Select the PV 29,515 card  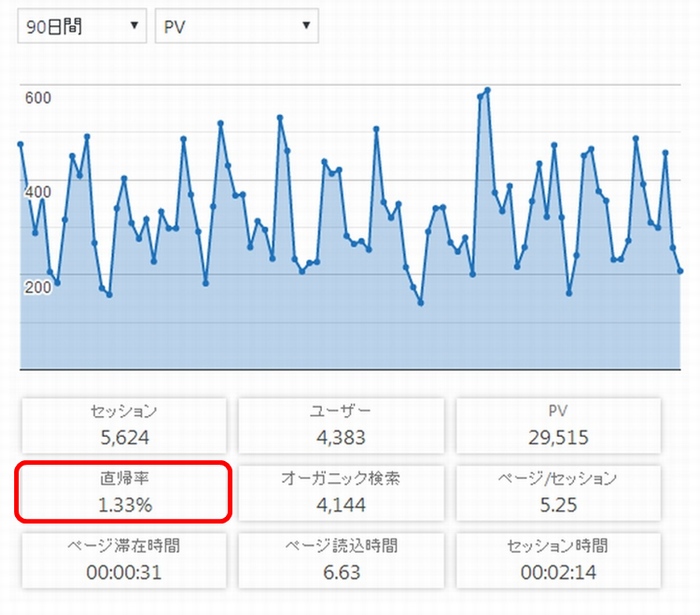(x=558, y=426)
